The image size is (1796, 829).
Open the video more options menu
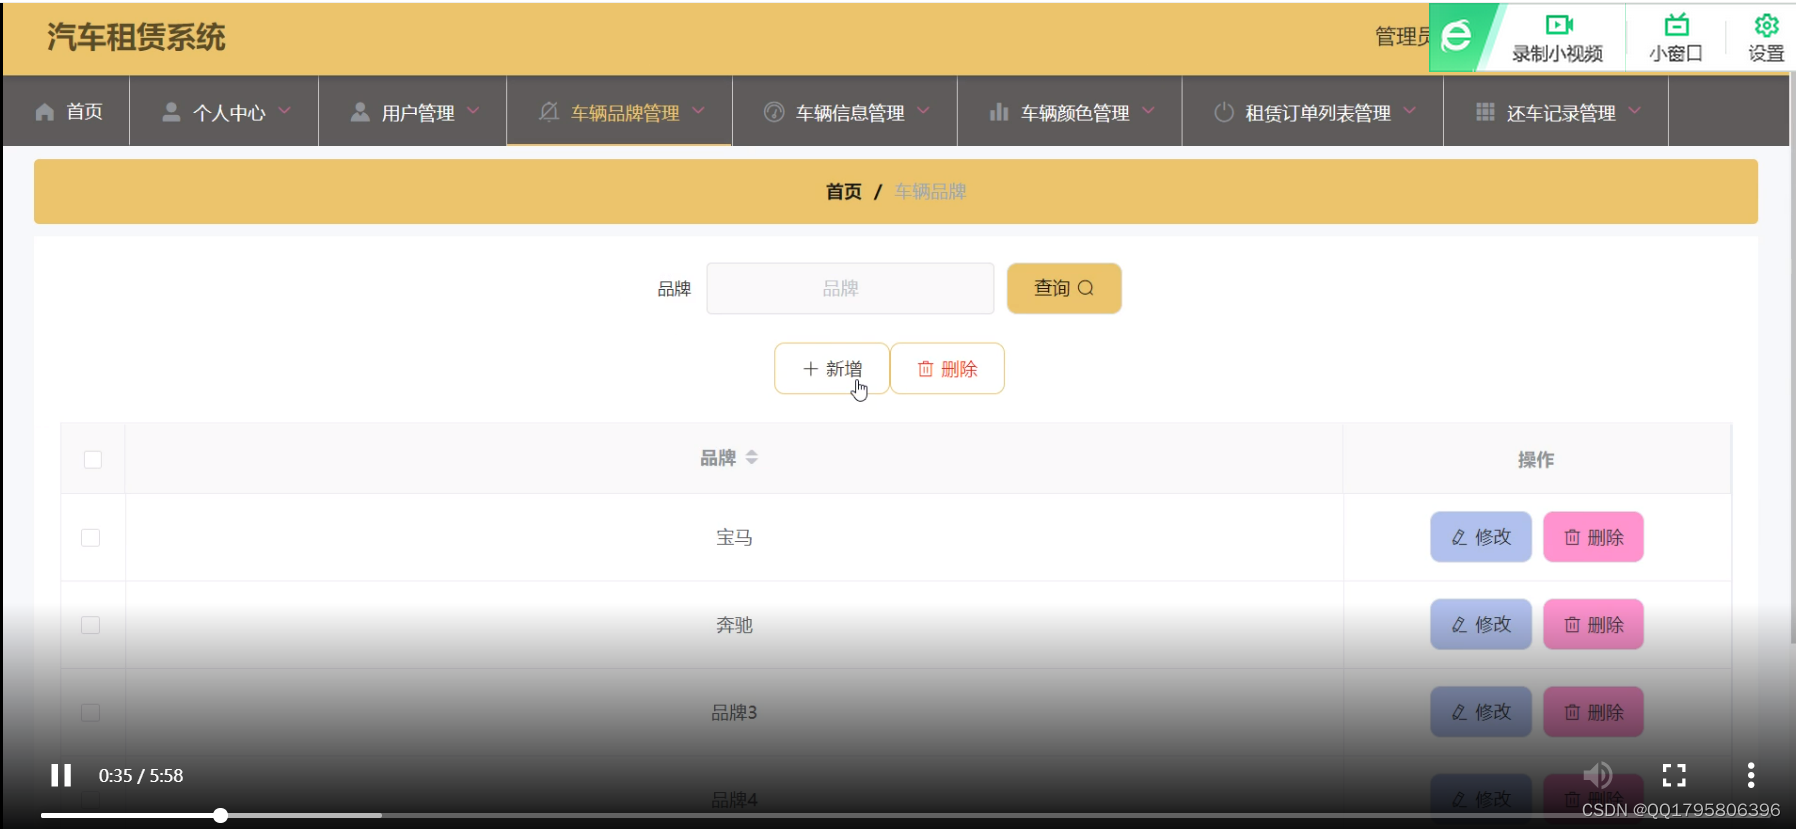[x=1750, y=775]
